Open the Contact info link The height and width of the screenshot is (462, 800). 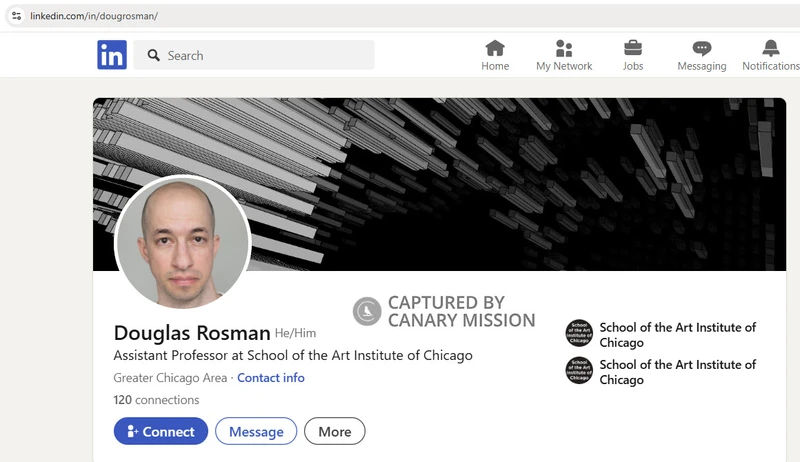pyautogui.click(x=271, y=378)
